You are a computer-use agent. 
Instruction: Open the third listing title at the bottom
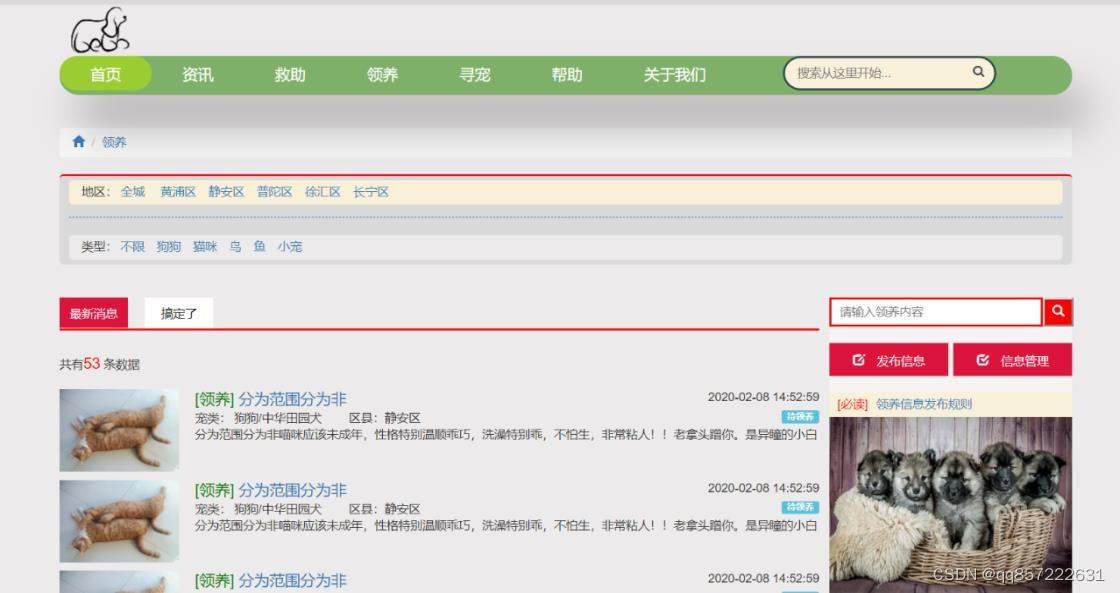click(x=292, y=580)
